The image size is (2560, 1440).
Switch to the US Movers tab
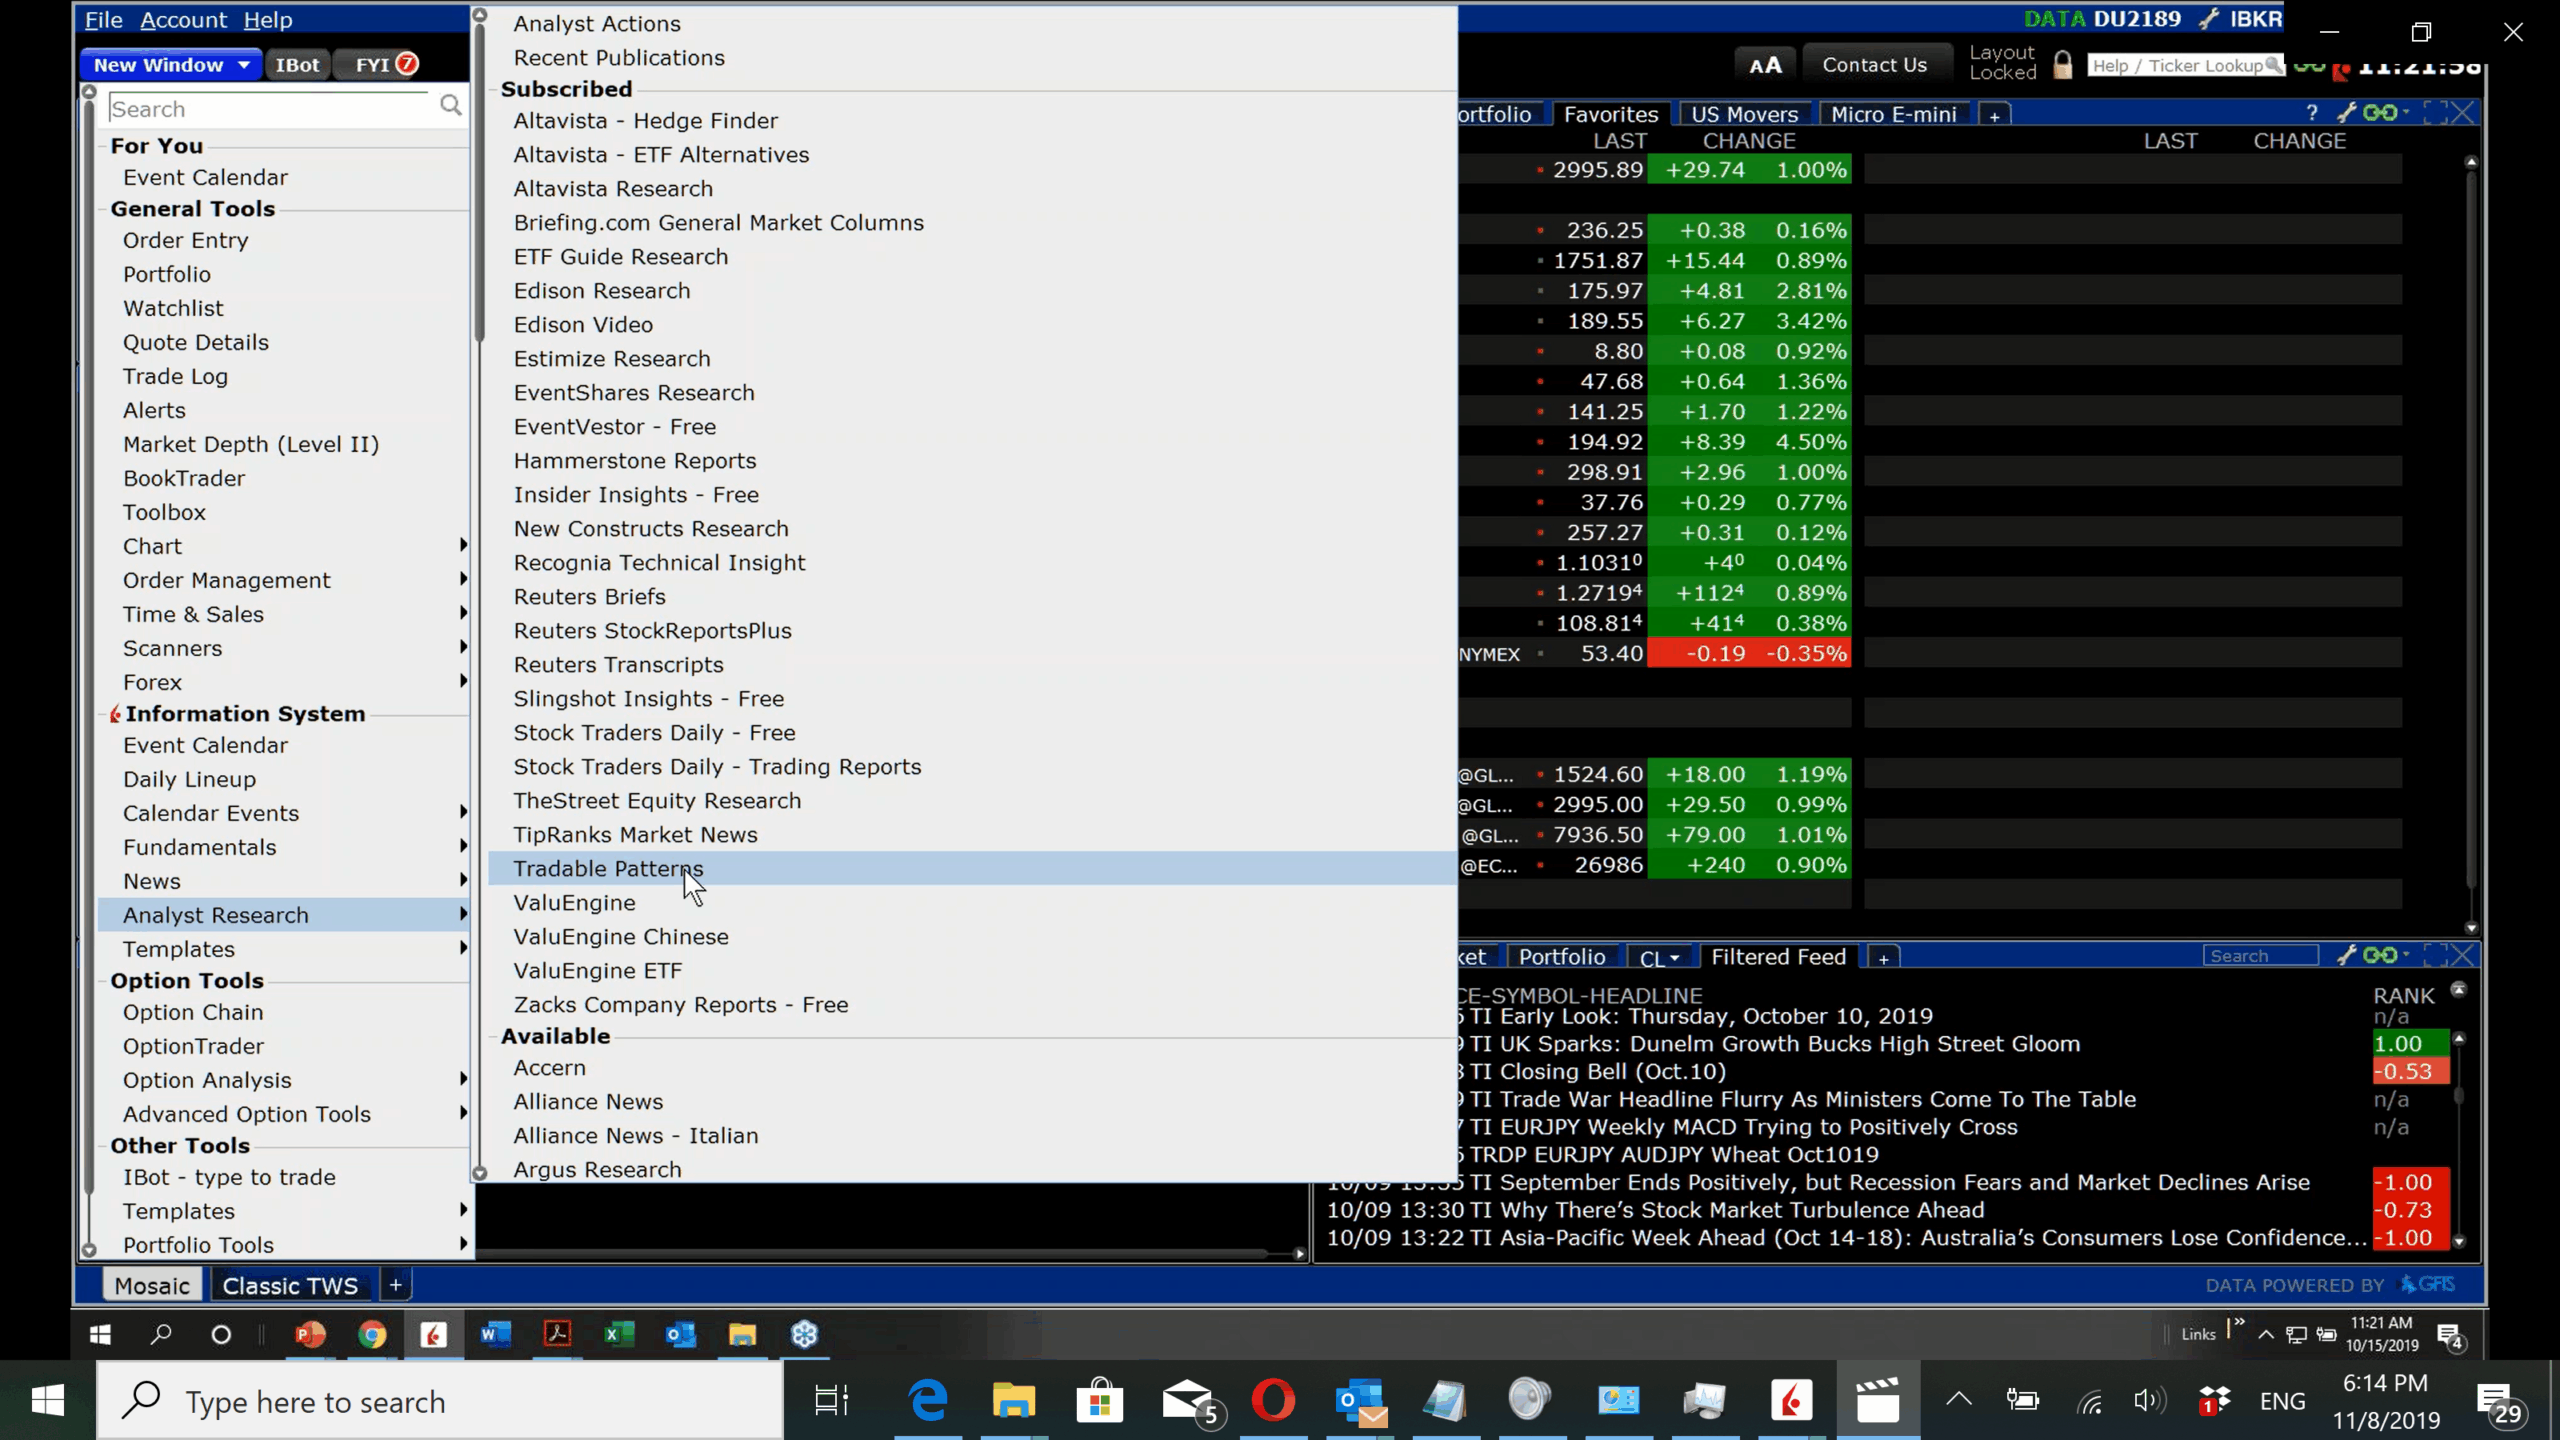[1744, 114]
